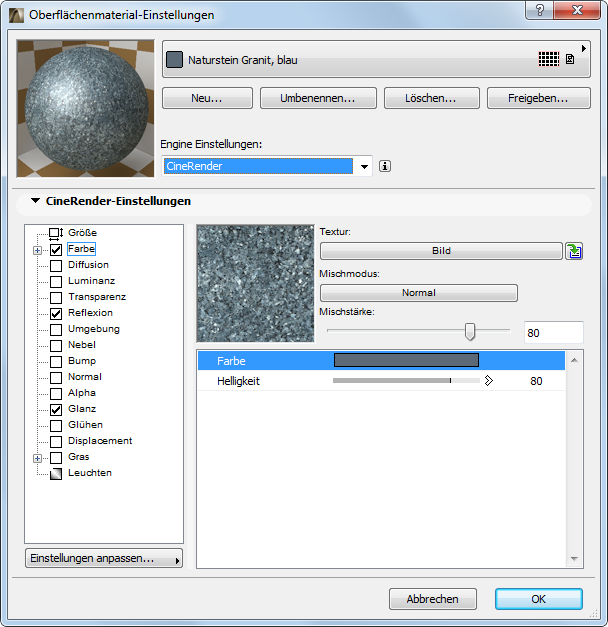Close the Oberflächenmaterial-Einstellungen dialog
The image size is (608, 627).
[577, 10]
